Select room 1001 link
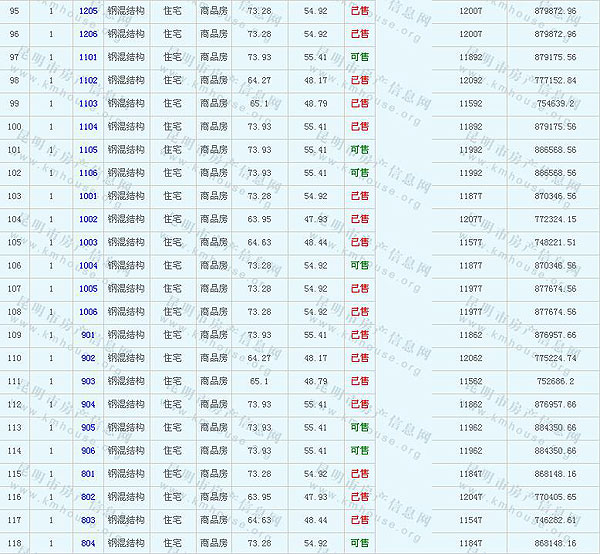The height and width of the screenshot is (554, 600). tap(88, 196)
